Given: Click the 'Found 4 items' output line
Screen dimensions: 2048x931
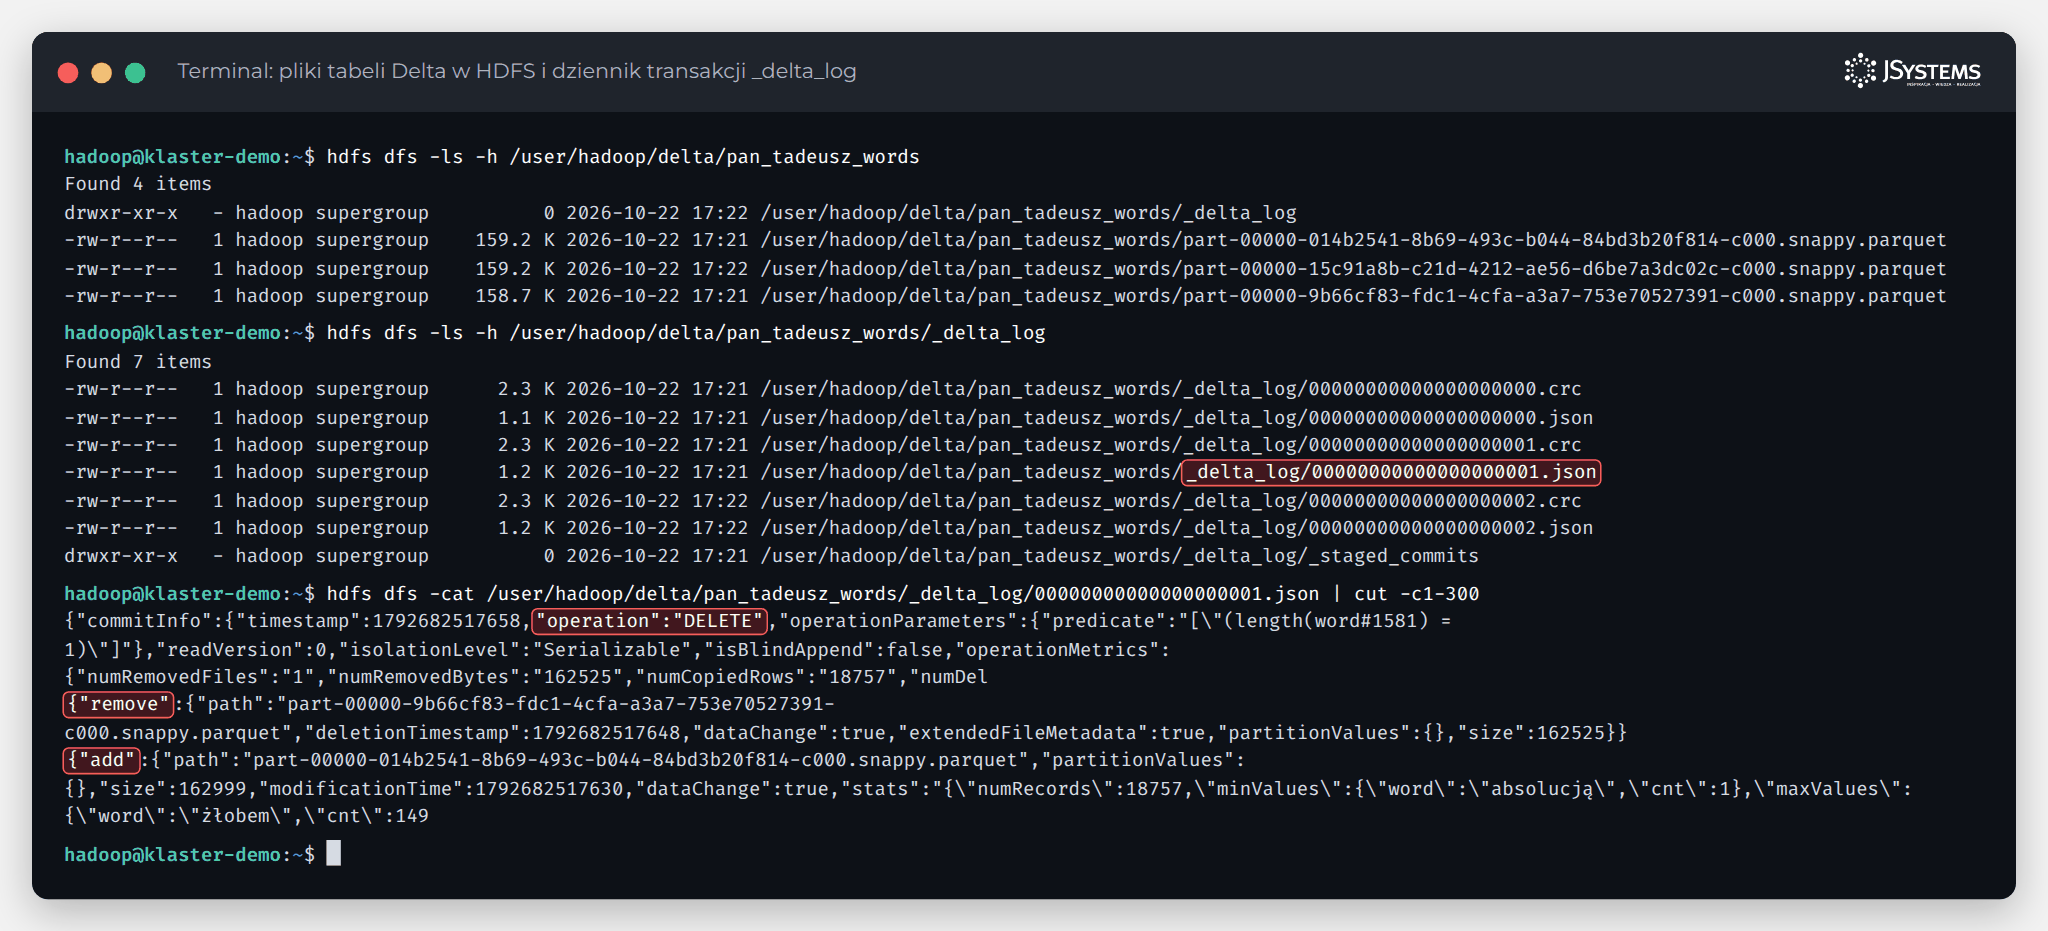Looking at the screenshot, I should tap(138, 184).
